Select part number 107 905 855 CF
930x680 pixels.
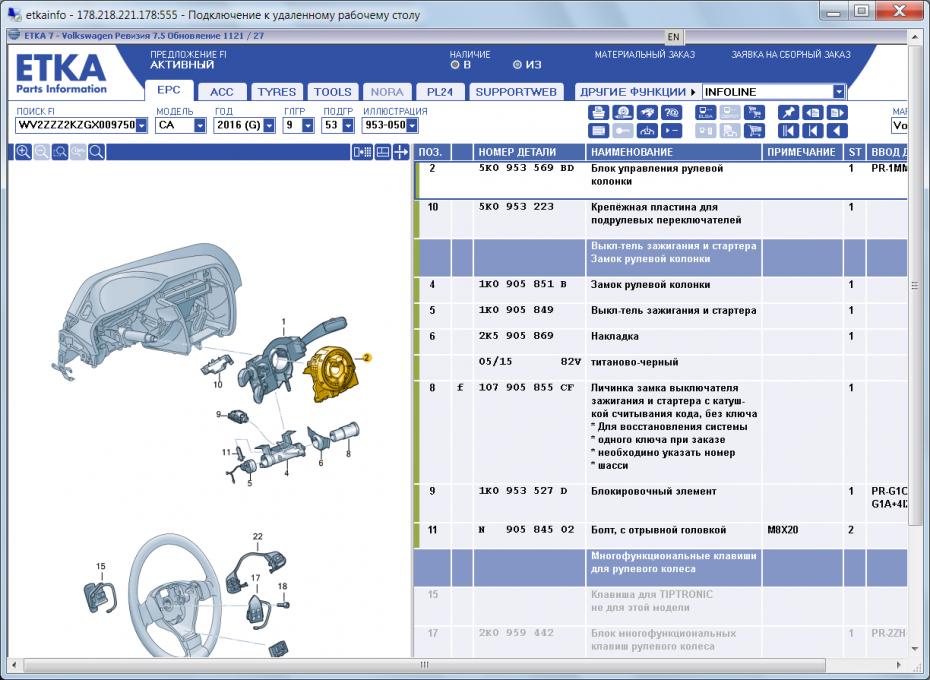[x=526, y=387]
